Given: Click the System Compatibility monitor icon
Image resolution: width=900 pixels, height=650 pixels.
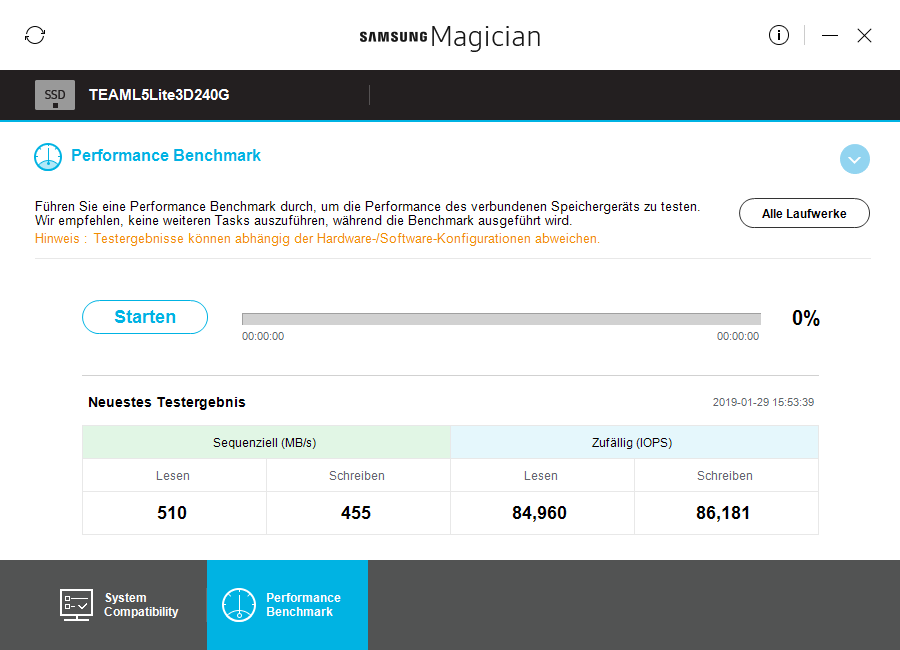Looking at the screenshot, I should [x=76, y=605].
